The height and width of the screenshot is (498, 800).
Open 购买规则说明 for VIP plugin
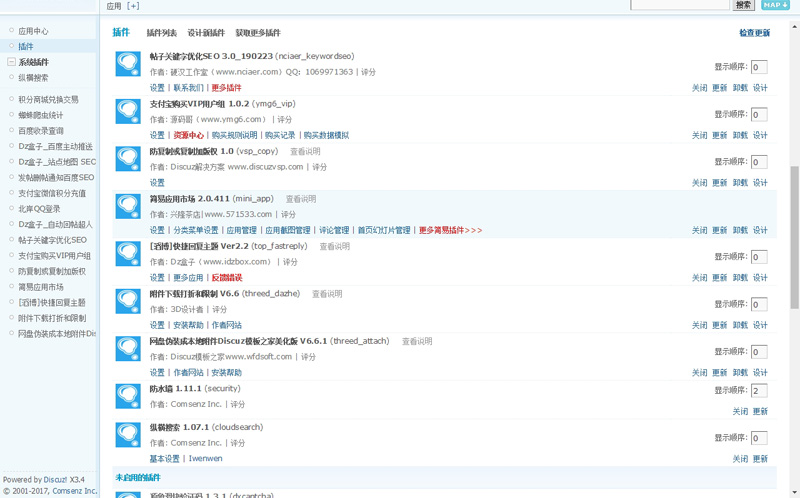point(234,135)
